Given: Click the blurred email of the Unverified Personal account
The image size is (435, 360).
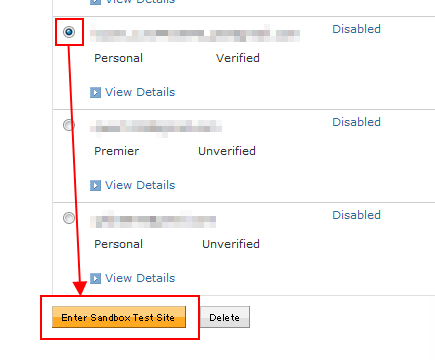Looking at the screenshot, I should coord(153,220).
